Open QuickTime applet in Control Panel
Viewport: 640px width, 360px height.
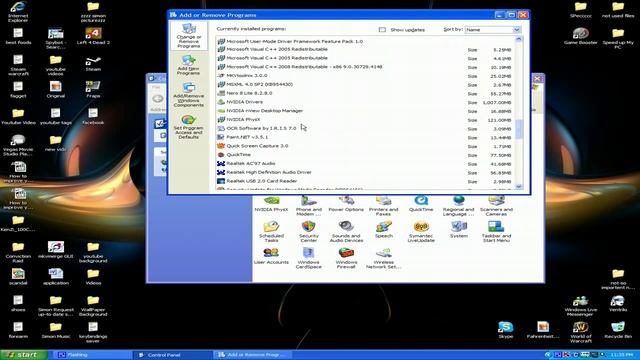[421, 204]
